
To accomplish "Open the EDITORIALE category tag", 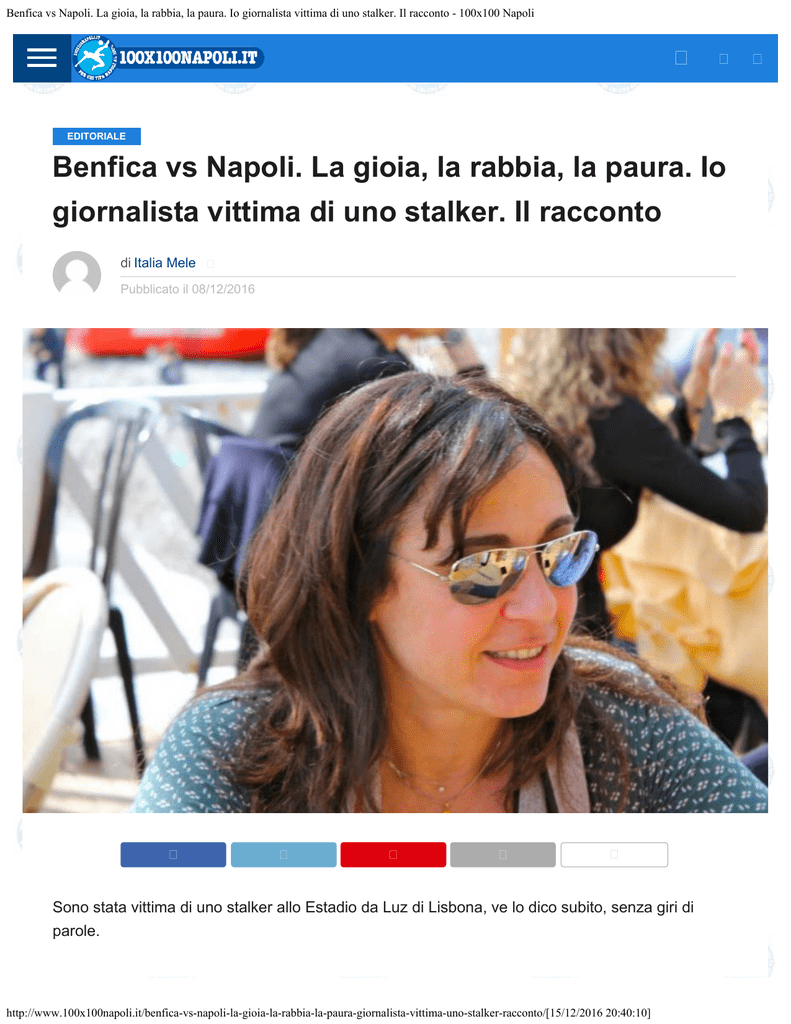I will [97, 136].
